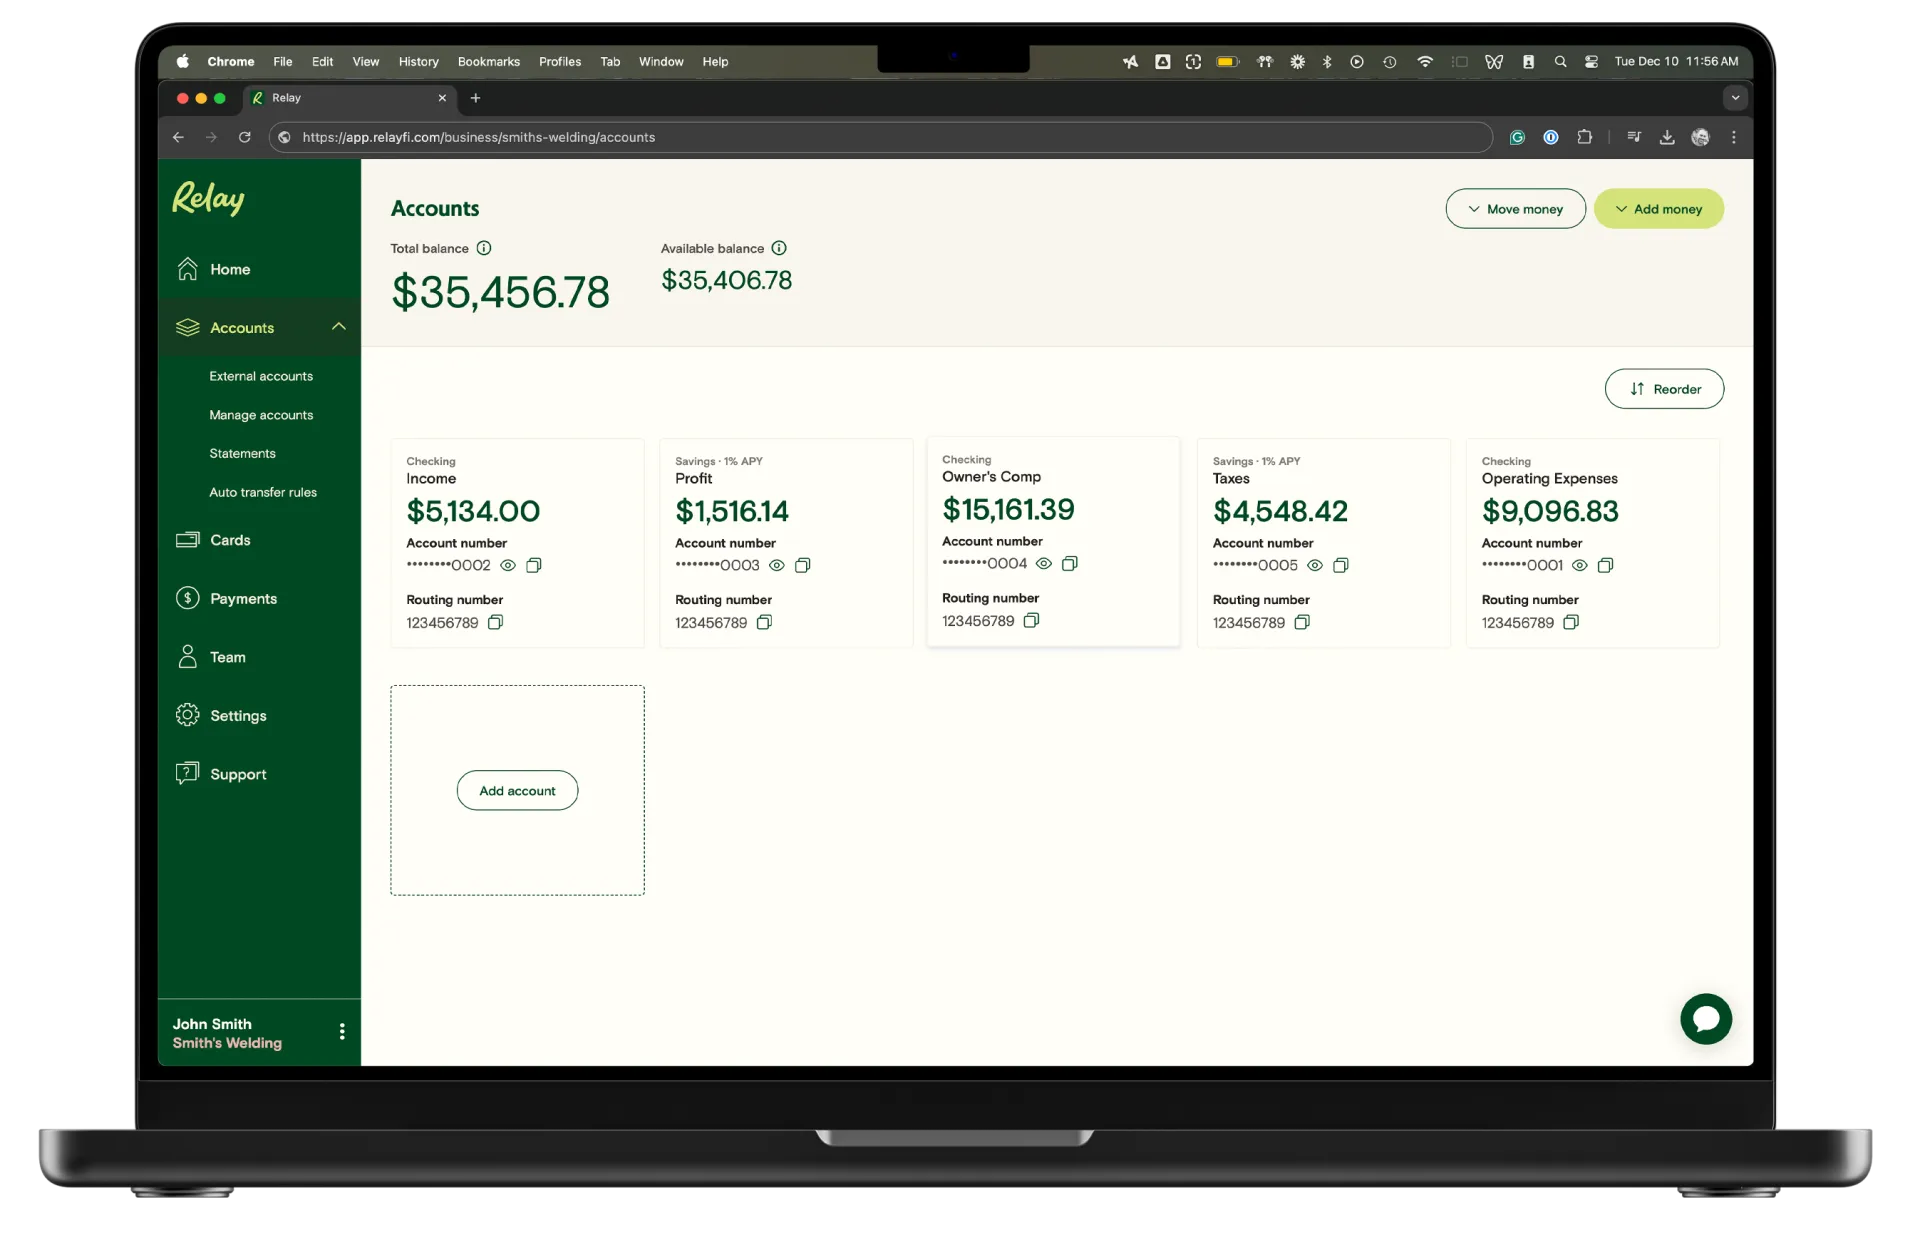Open Settings from the sidebar

click(x=240, y=715)
